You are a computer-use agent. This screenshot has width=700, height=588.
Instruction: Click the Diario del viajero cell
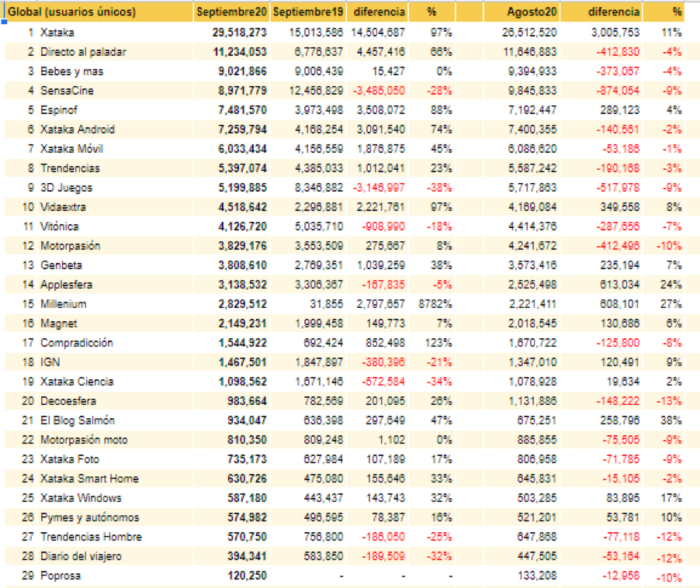[x=81, y=556]
